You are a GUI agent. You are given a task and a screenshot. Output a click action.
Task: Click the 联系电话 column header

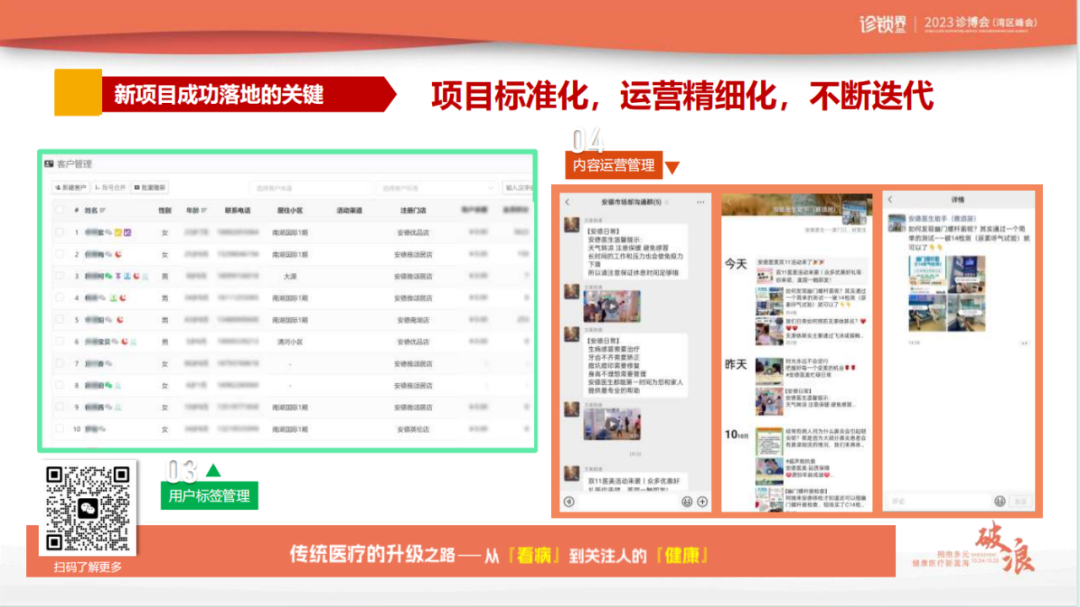[x=238, y=210]
